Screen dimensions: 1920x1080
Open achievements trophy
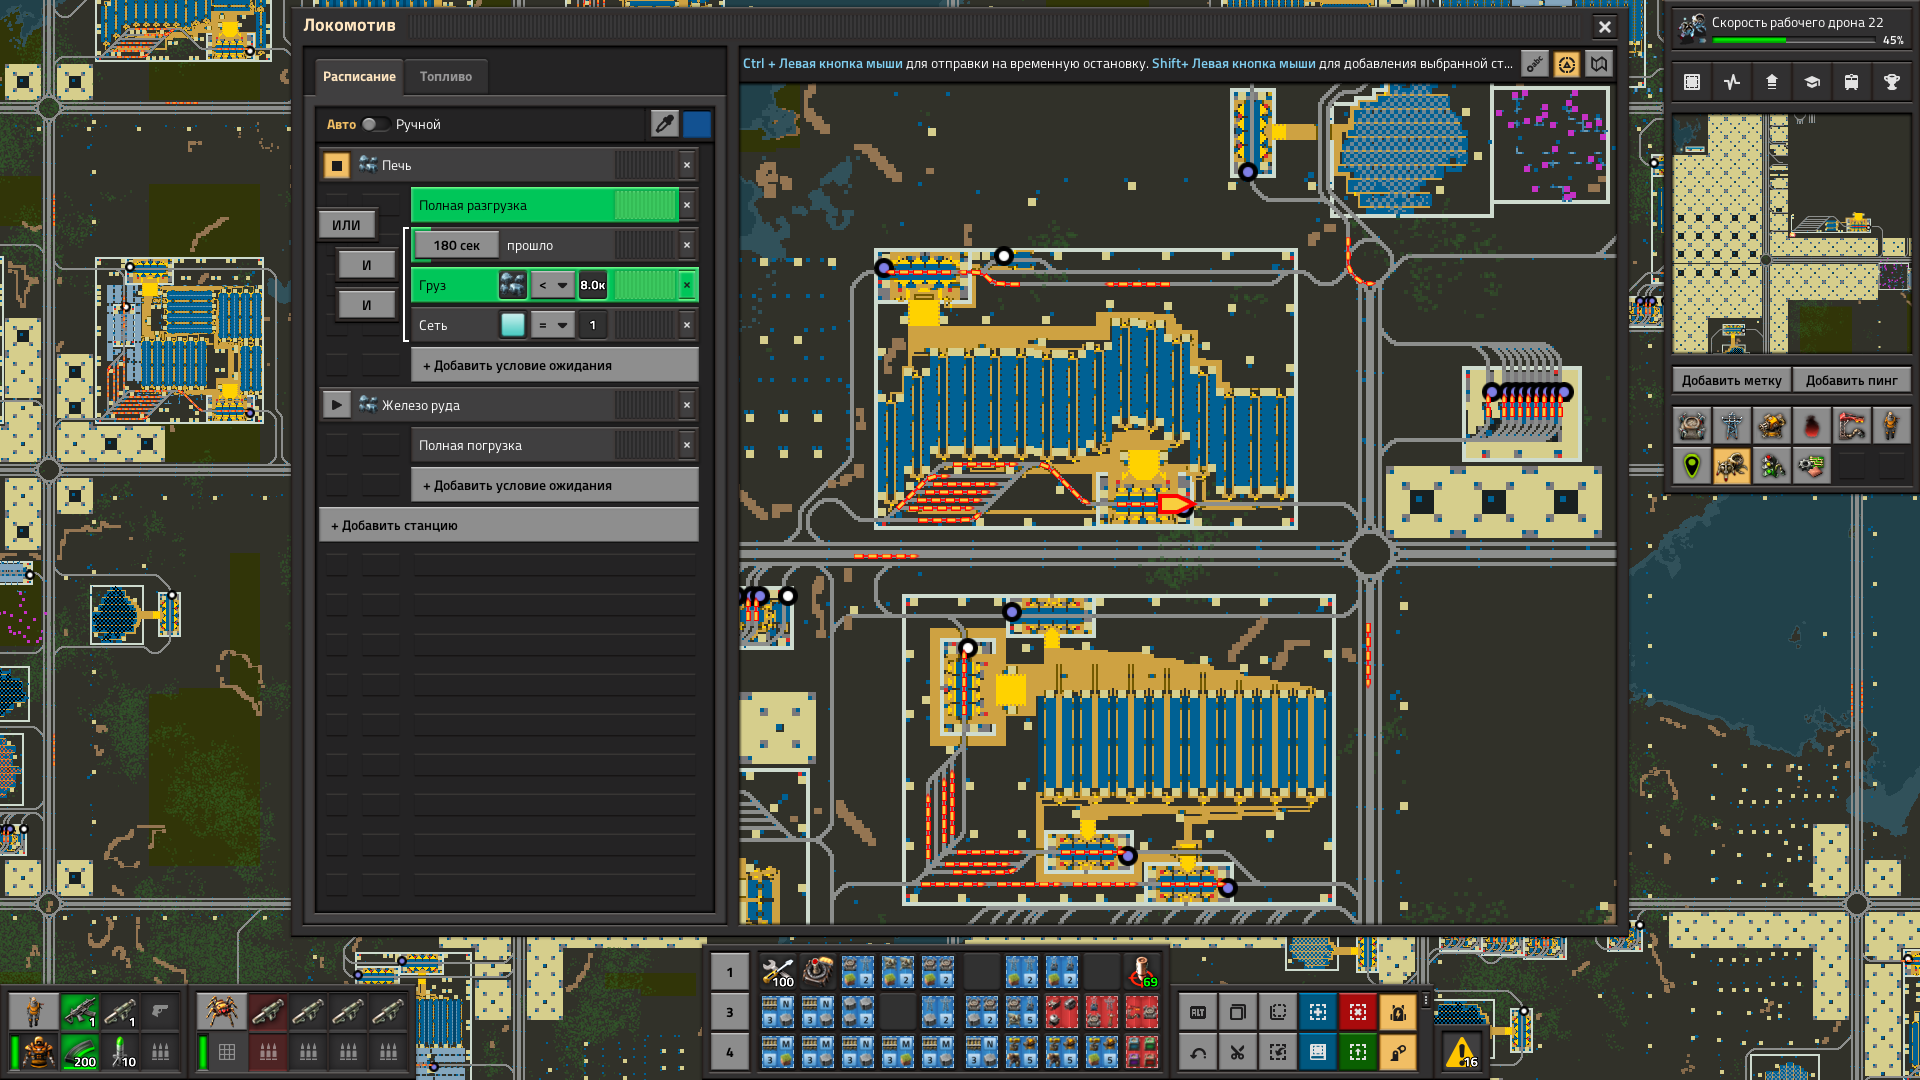tap(1892, 82)
